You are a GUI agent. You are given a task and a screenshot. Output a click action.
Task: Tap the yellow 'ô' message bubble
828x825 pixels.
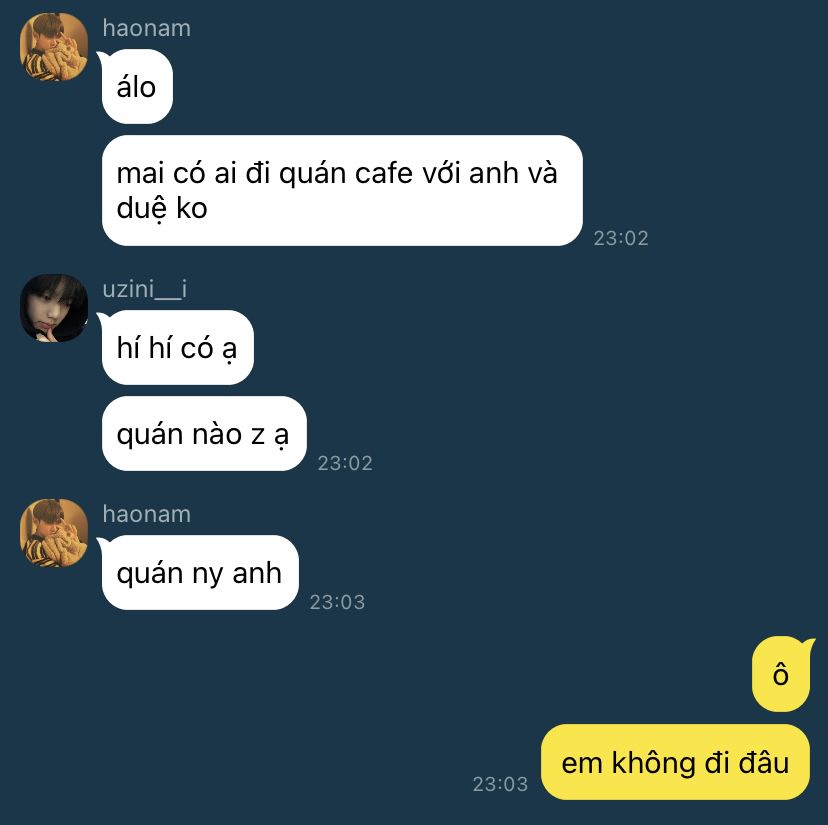click(x=781, y=674)
